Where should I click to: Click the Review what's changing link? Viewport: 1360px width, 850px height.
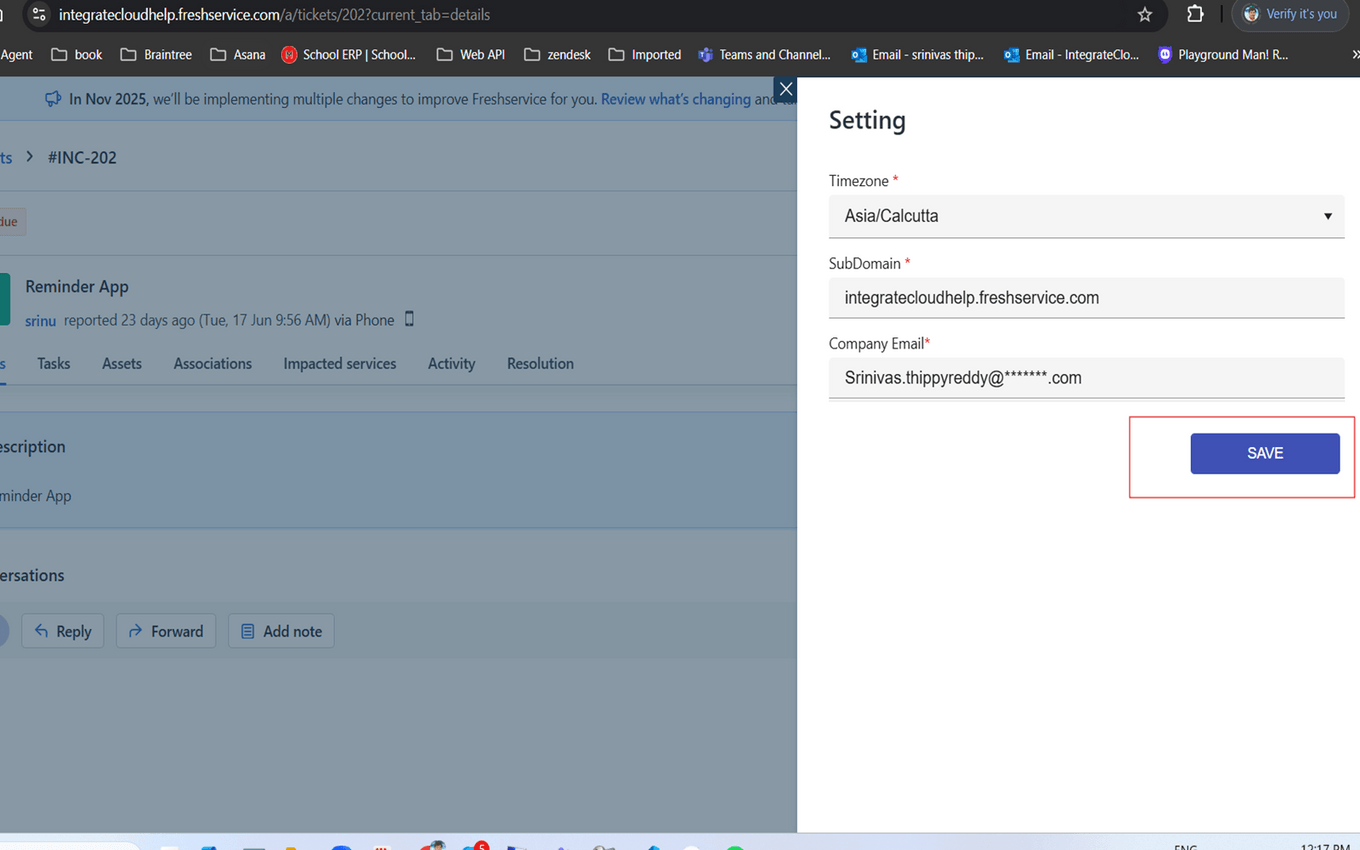[676, 100]
